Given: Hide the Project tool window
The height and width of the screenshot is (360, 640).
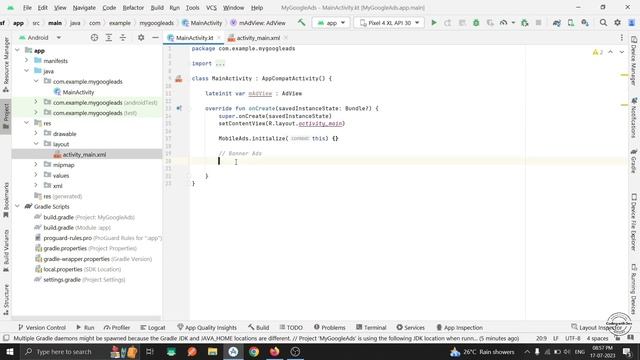Looking at the screenshot, I should [x=155, y=38].
